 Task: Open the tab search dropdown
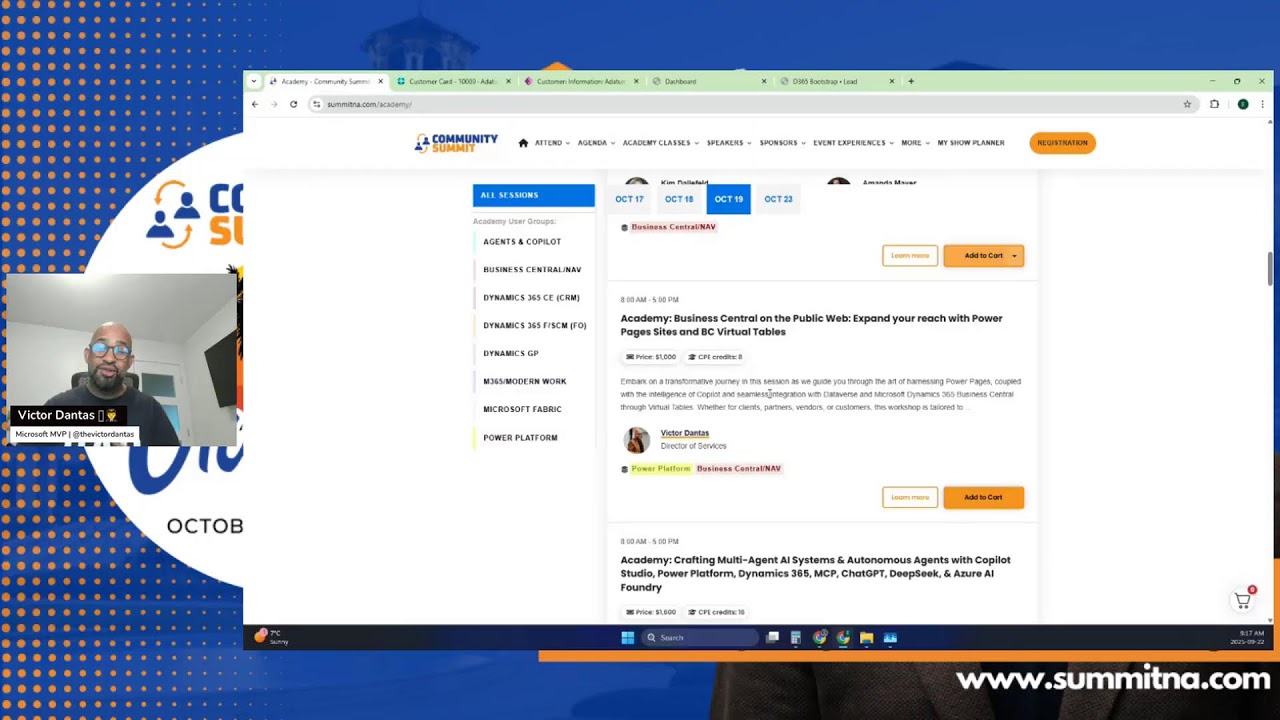[x=253, y=81]
